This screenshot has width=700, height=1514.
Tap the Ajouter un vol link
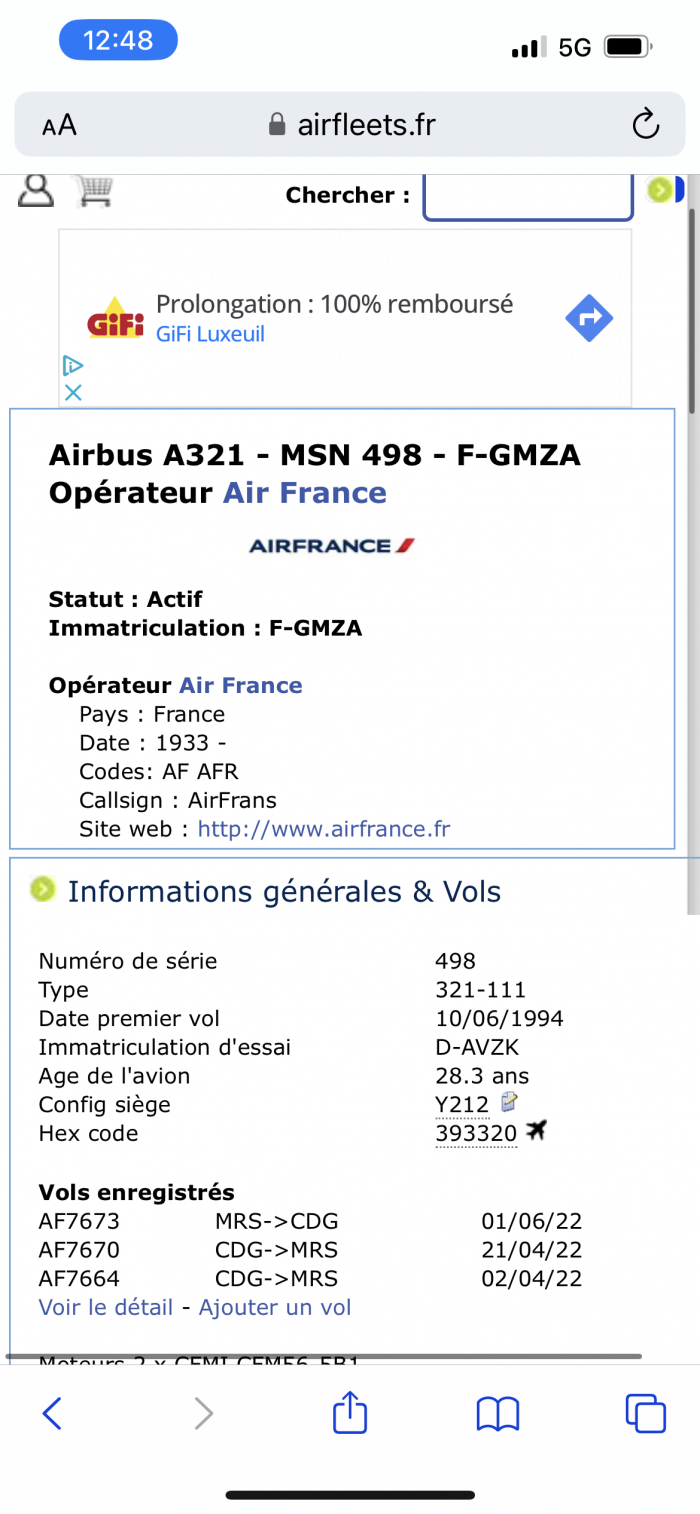pos(275,1307)
